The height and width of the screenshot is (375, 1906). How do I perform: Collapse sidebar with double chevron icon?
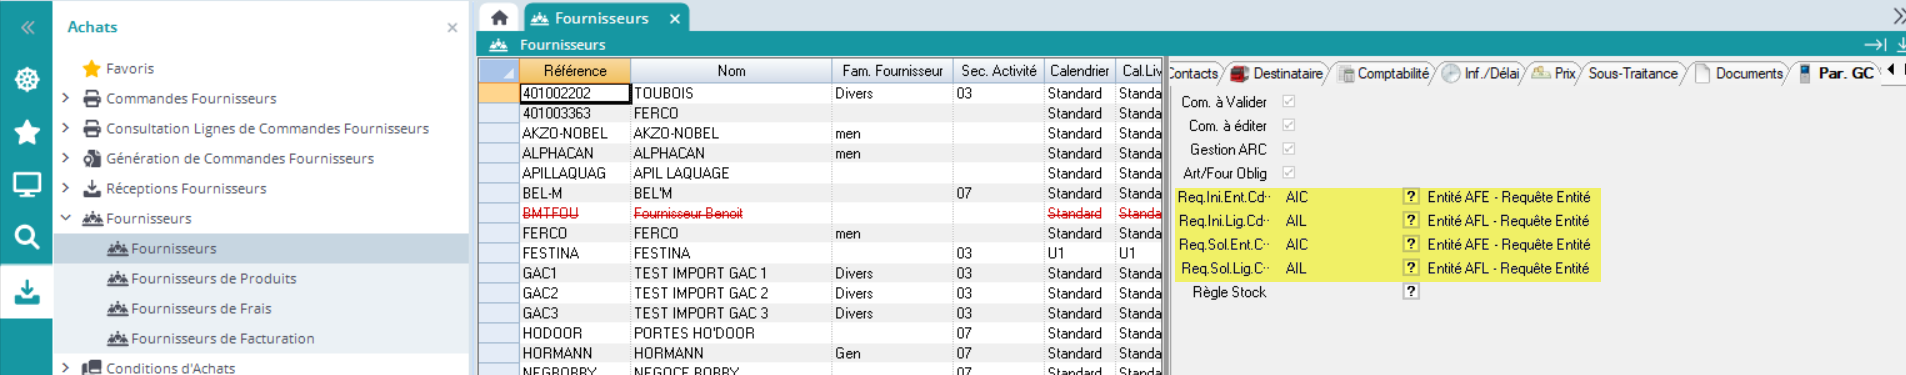pyautogui.click(x=27, y=27)
